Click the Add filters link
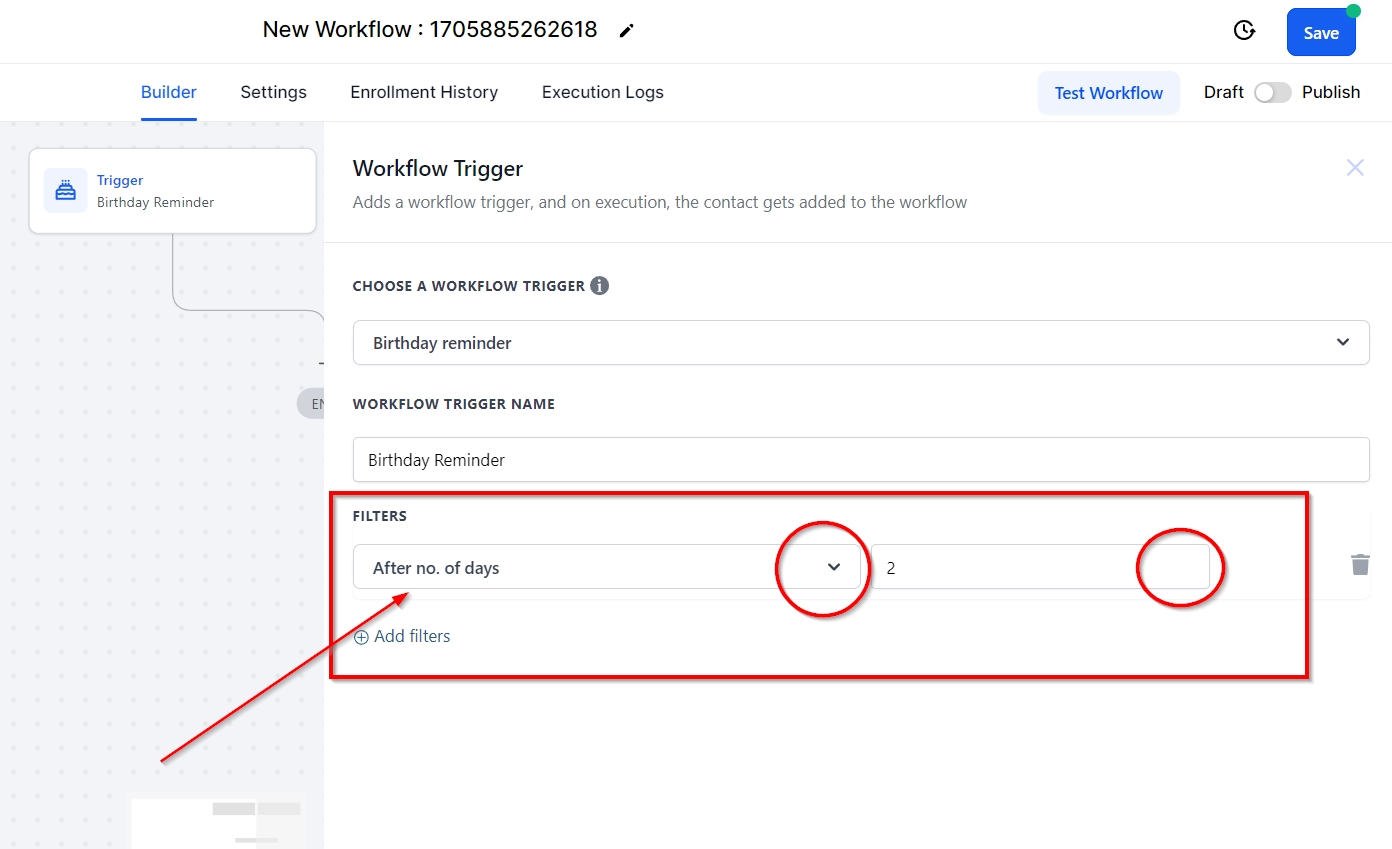The height and width of the screenshot is (849, 1392). (403, 637)
